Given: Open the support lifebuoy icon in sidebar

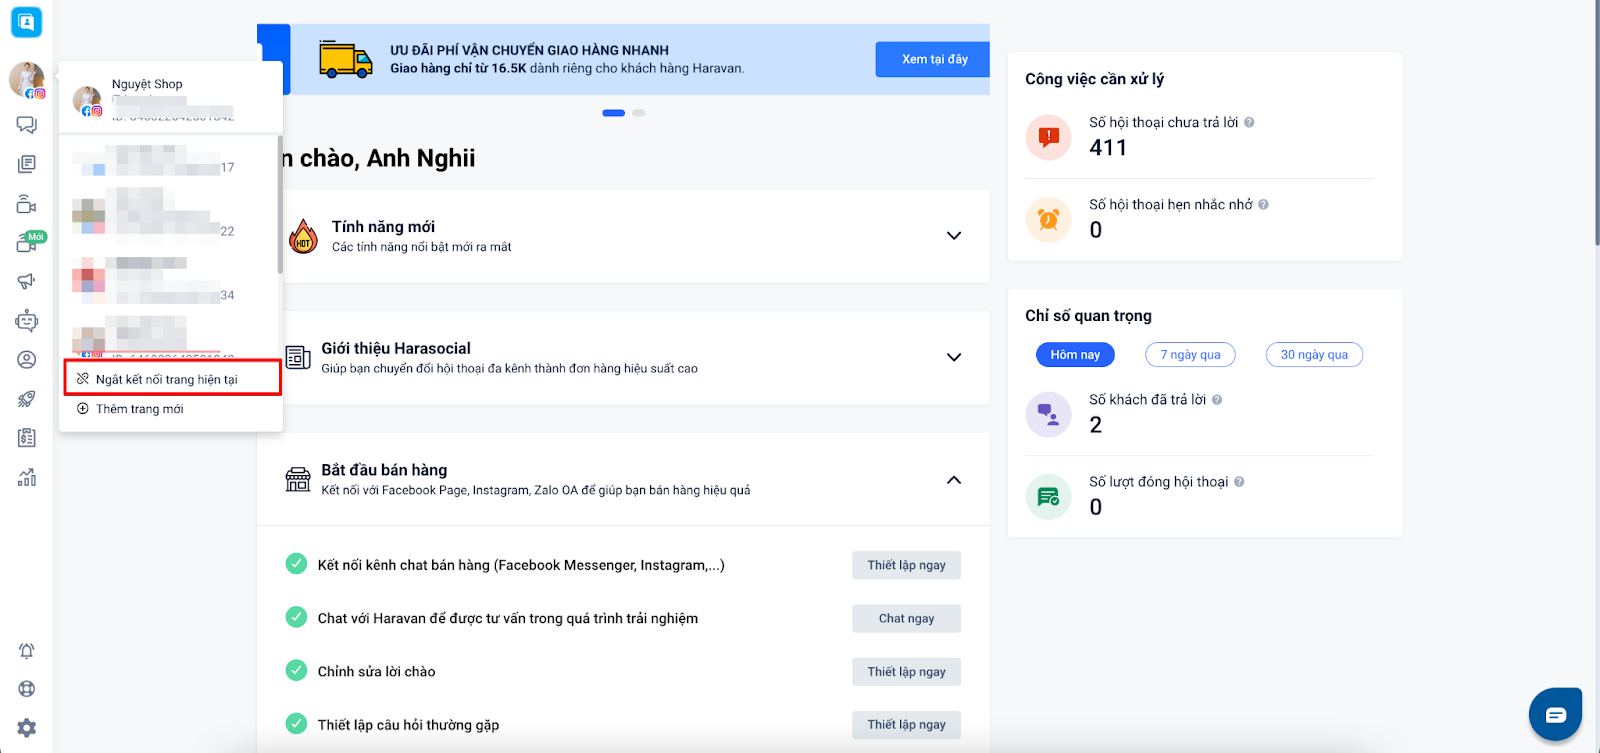Looking at the screenshot, I should [x=27, y=689].
